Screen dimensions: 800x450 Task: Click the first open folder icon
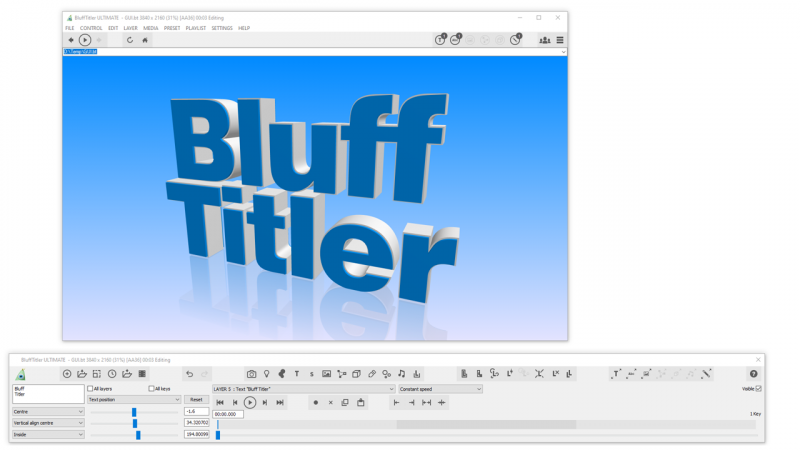coord(82,374)
